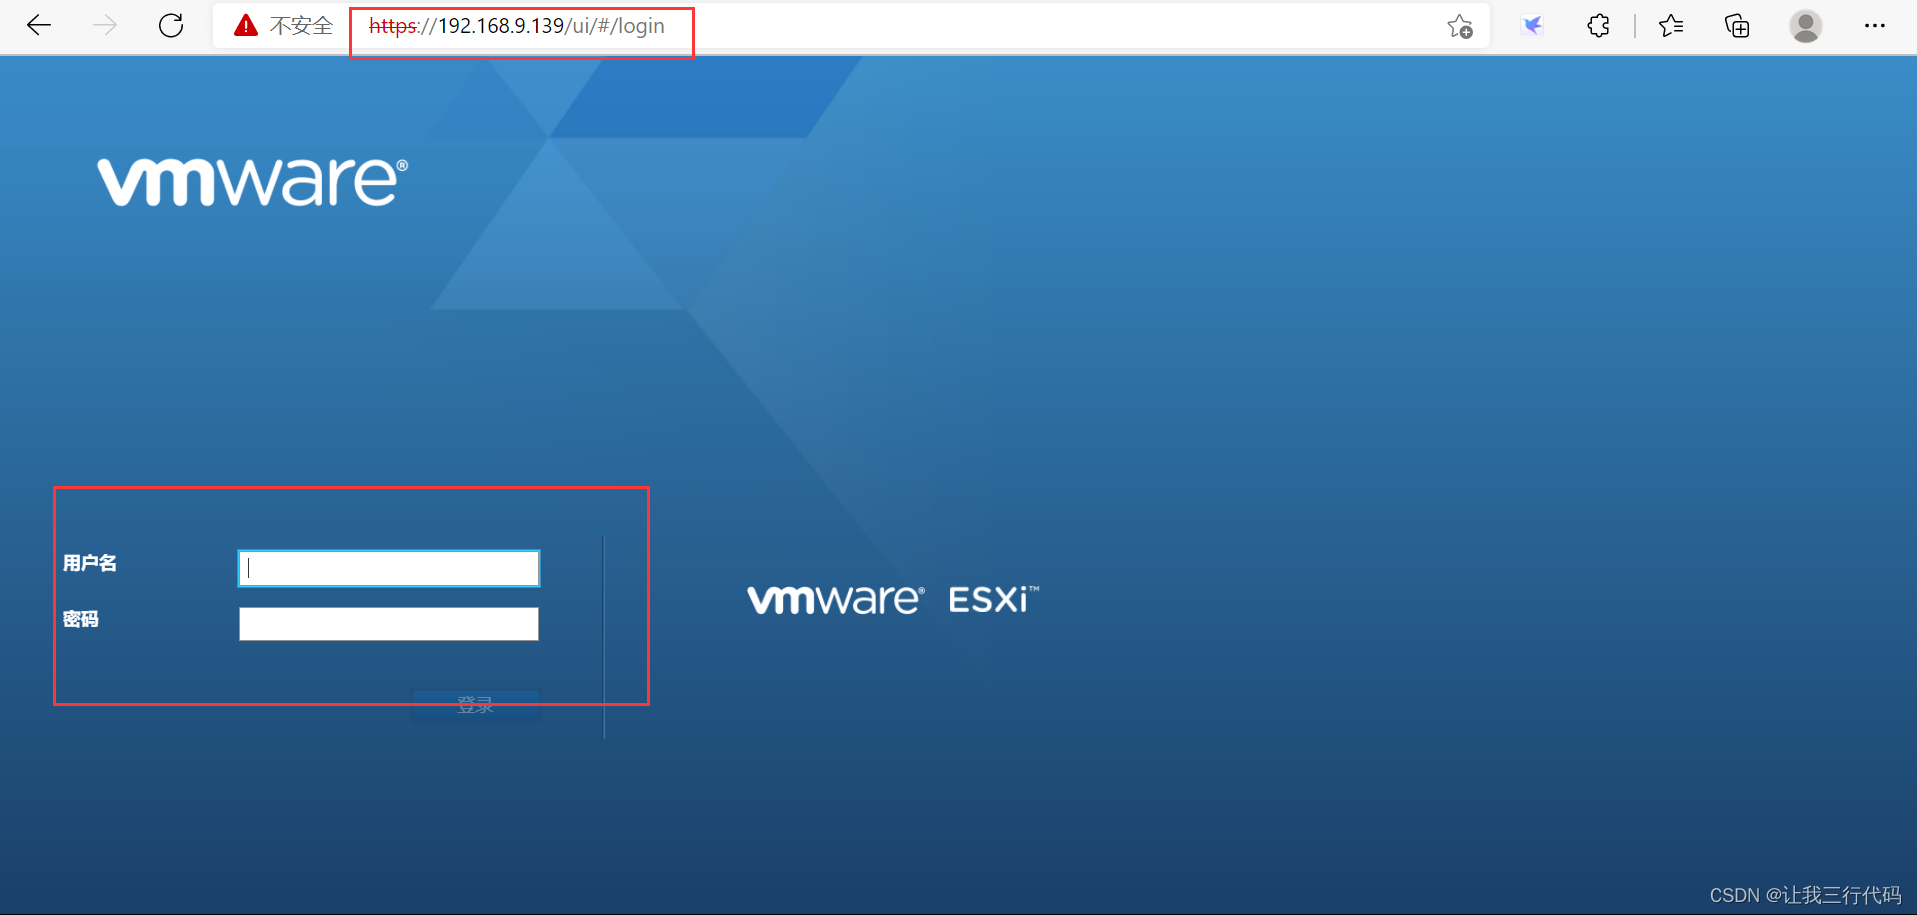Click the 密码 label
Image resolution: width=1917 pixels, height=915 pixels.
(81, 619)
